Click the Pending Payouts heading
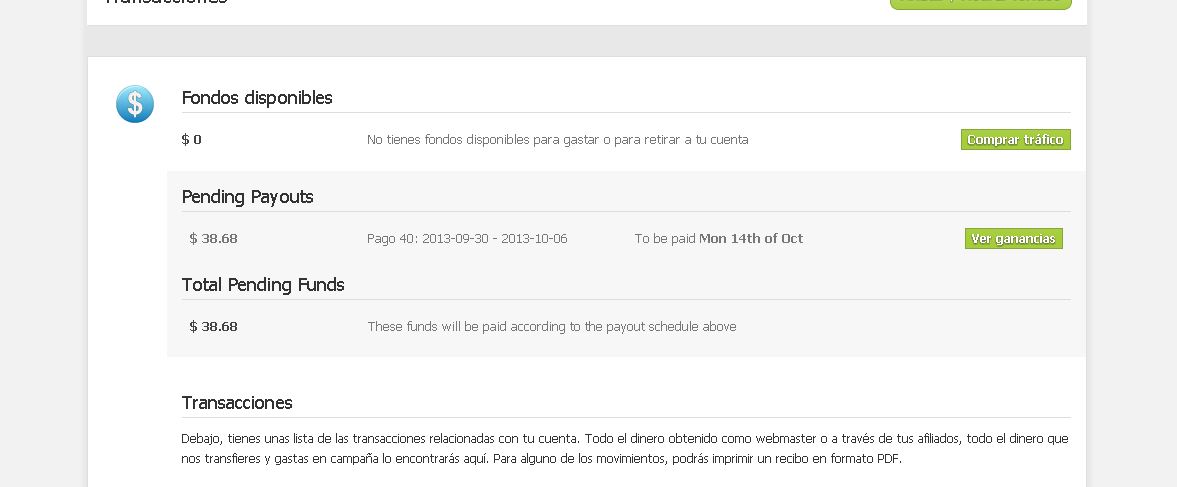The image size is (1177, 487). point(247,197)
